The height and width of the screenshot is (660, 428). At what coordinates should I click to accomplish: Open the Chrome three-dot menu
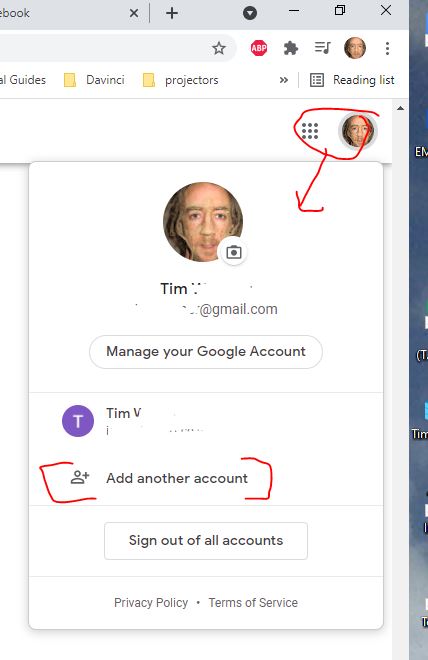pyautogui.click(x=387, y=48)
